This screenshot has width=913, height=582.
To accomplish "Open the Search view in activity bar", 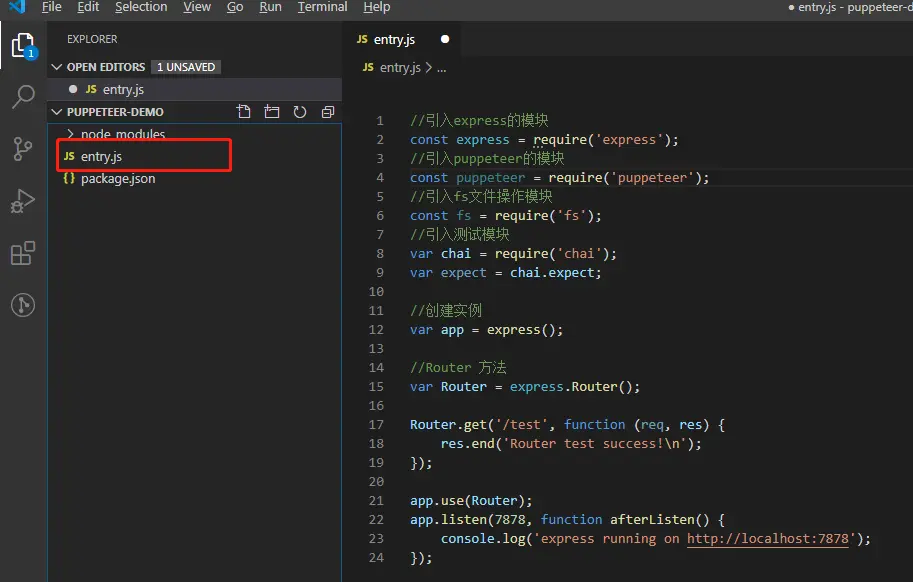I will [x=23, y=97].
